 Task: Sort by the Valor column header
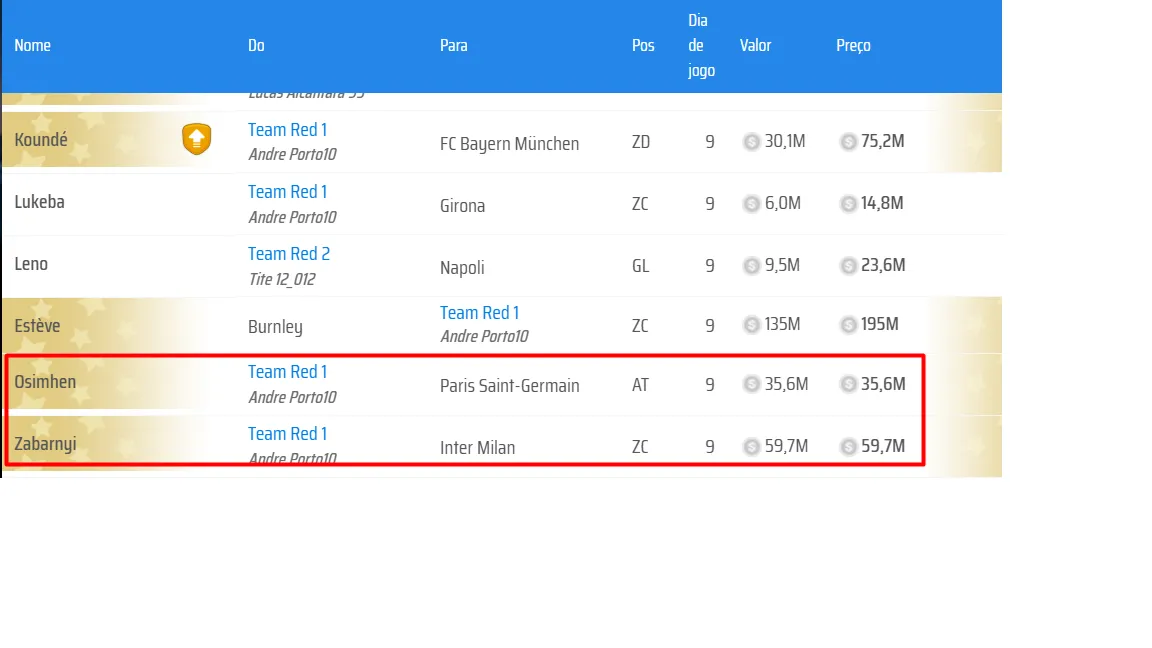(755, 46)
